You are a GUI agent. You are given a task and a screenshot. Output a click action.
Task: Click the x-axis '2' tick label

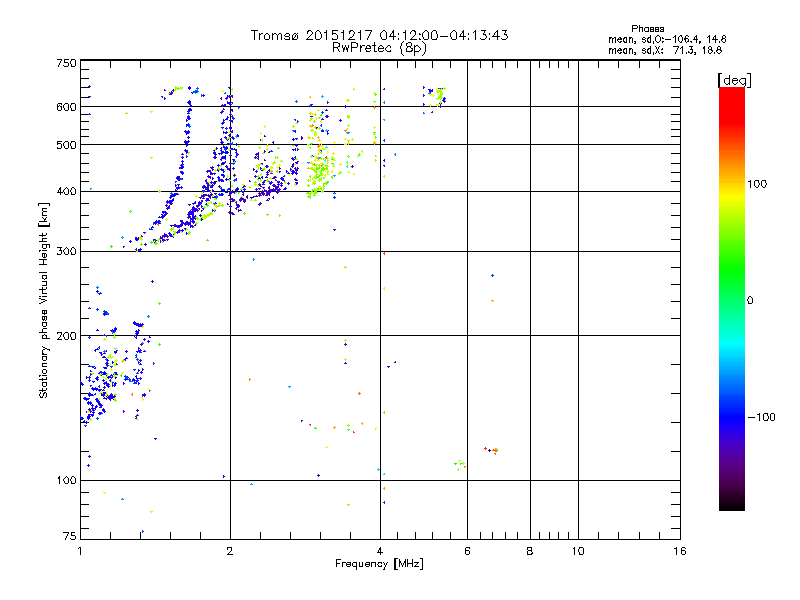(x=230, y=551)
